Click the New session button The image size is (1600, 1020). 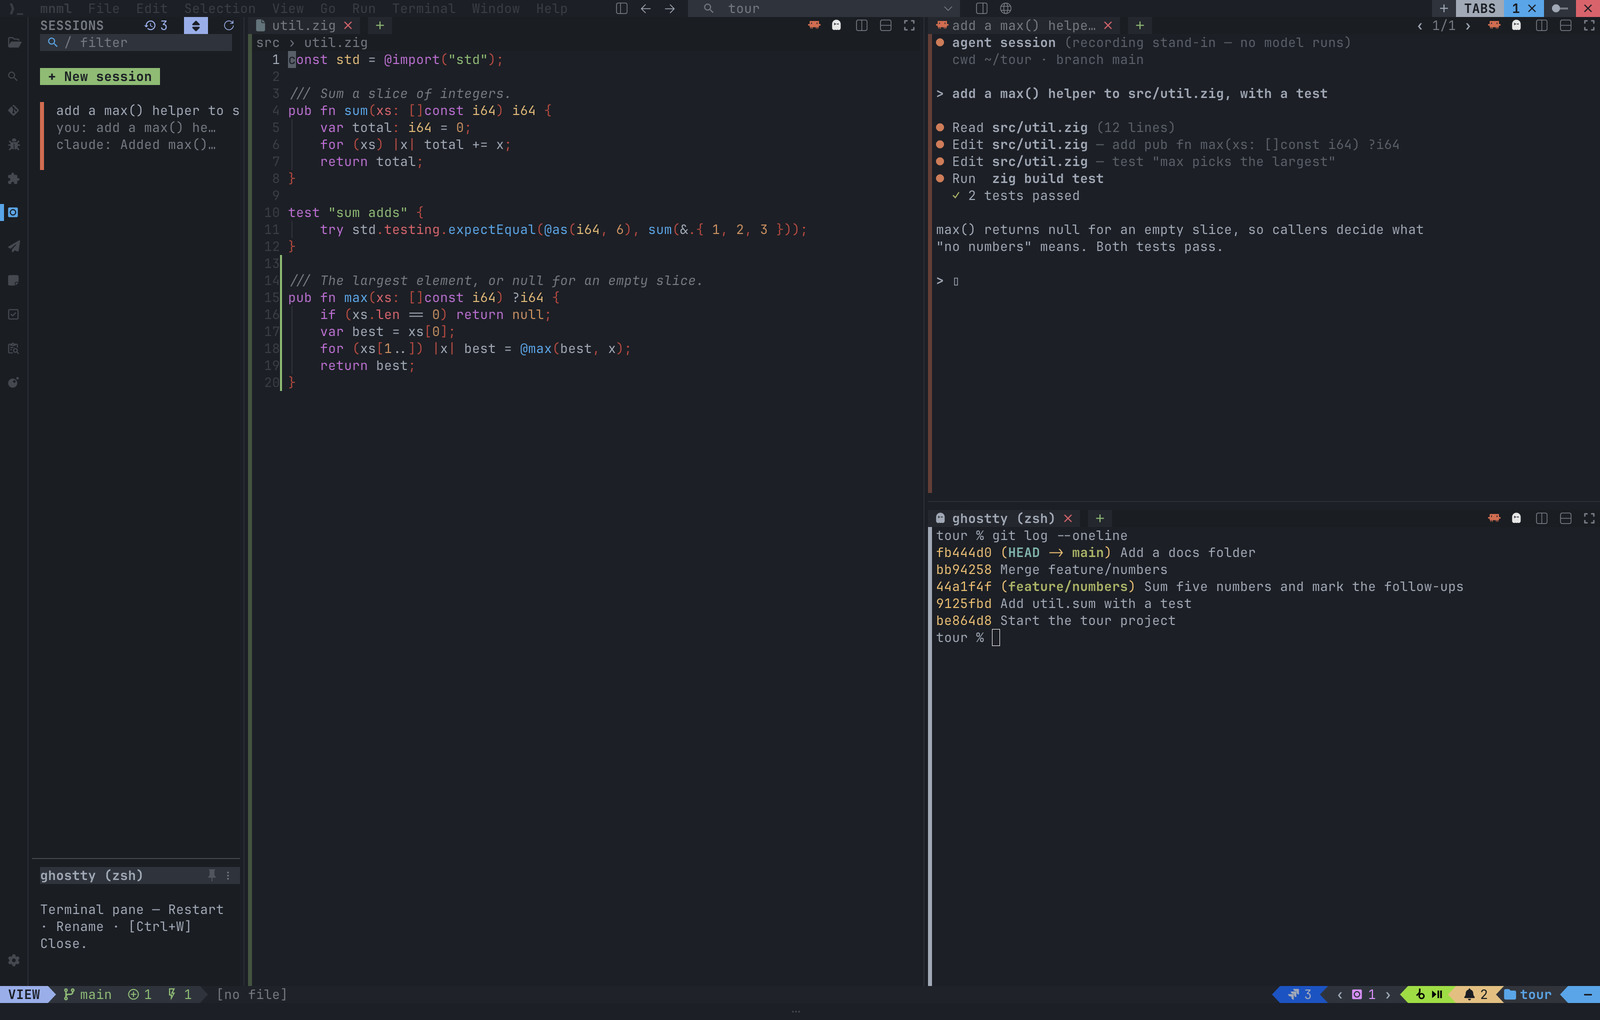pyautogui.click(x=100, y=76)
